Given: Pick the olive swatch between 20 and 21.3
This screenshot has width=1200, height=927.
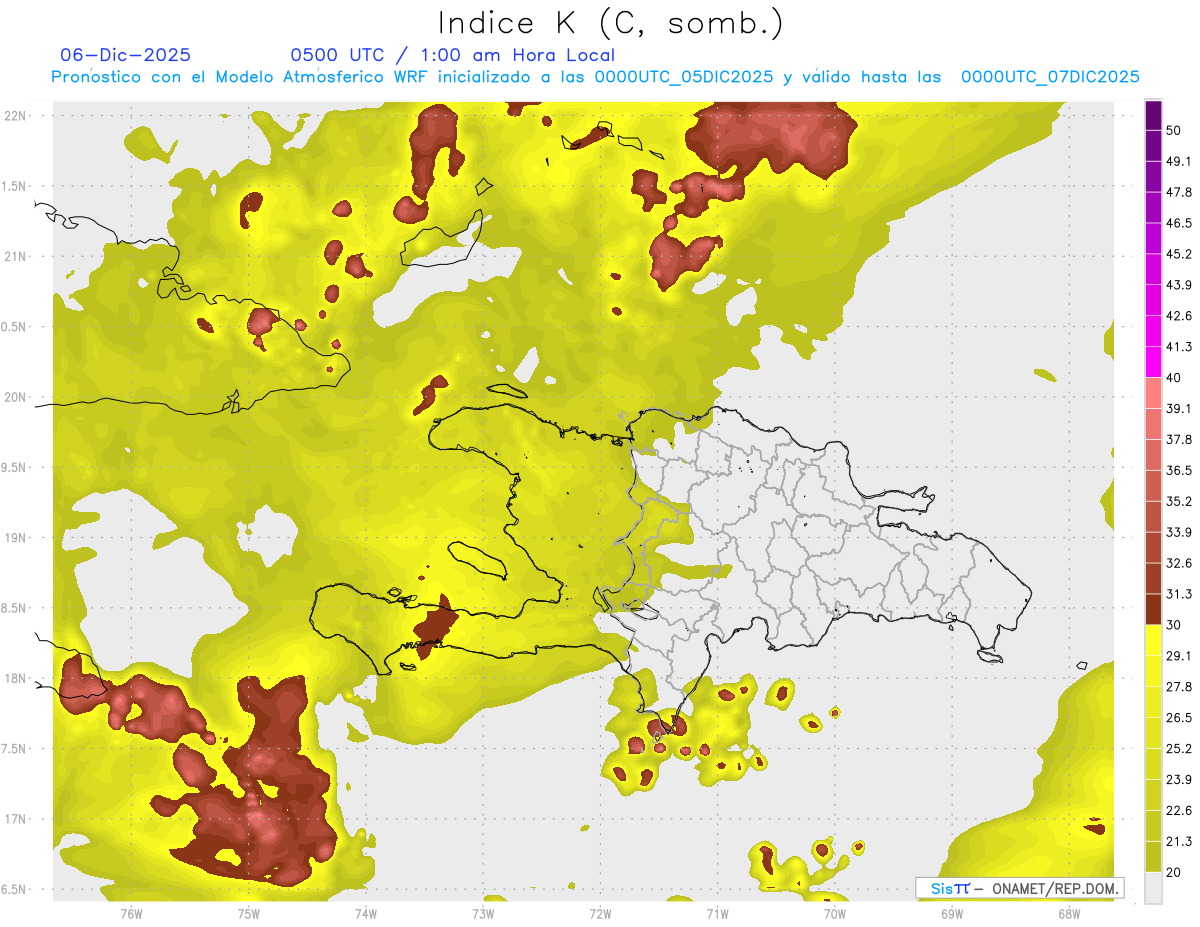Looking at the screenshot, I should [x=1153, y=857].
